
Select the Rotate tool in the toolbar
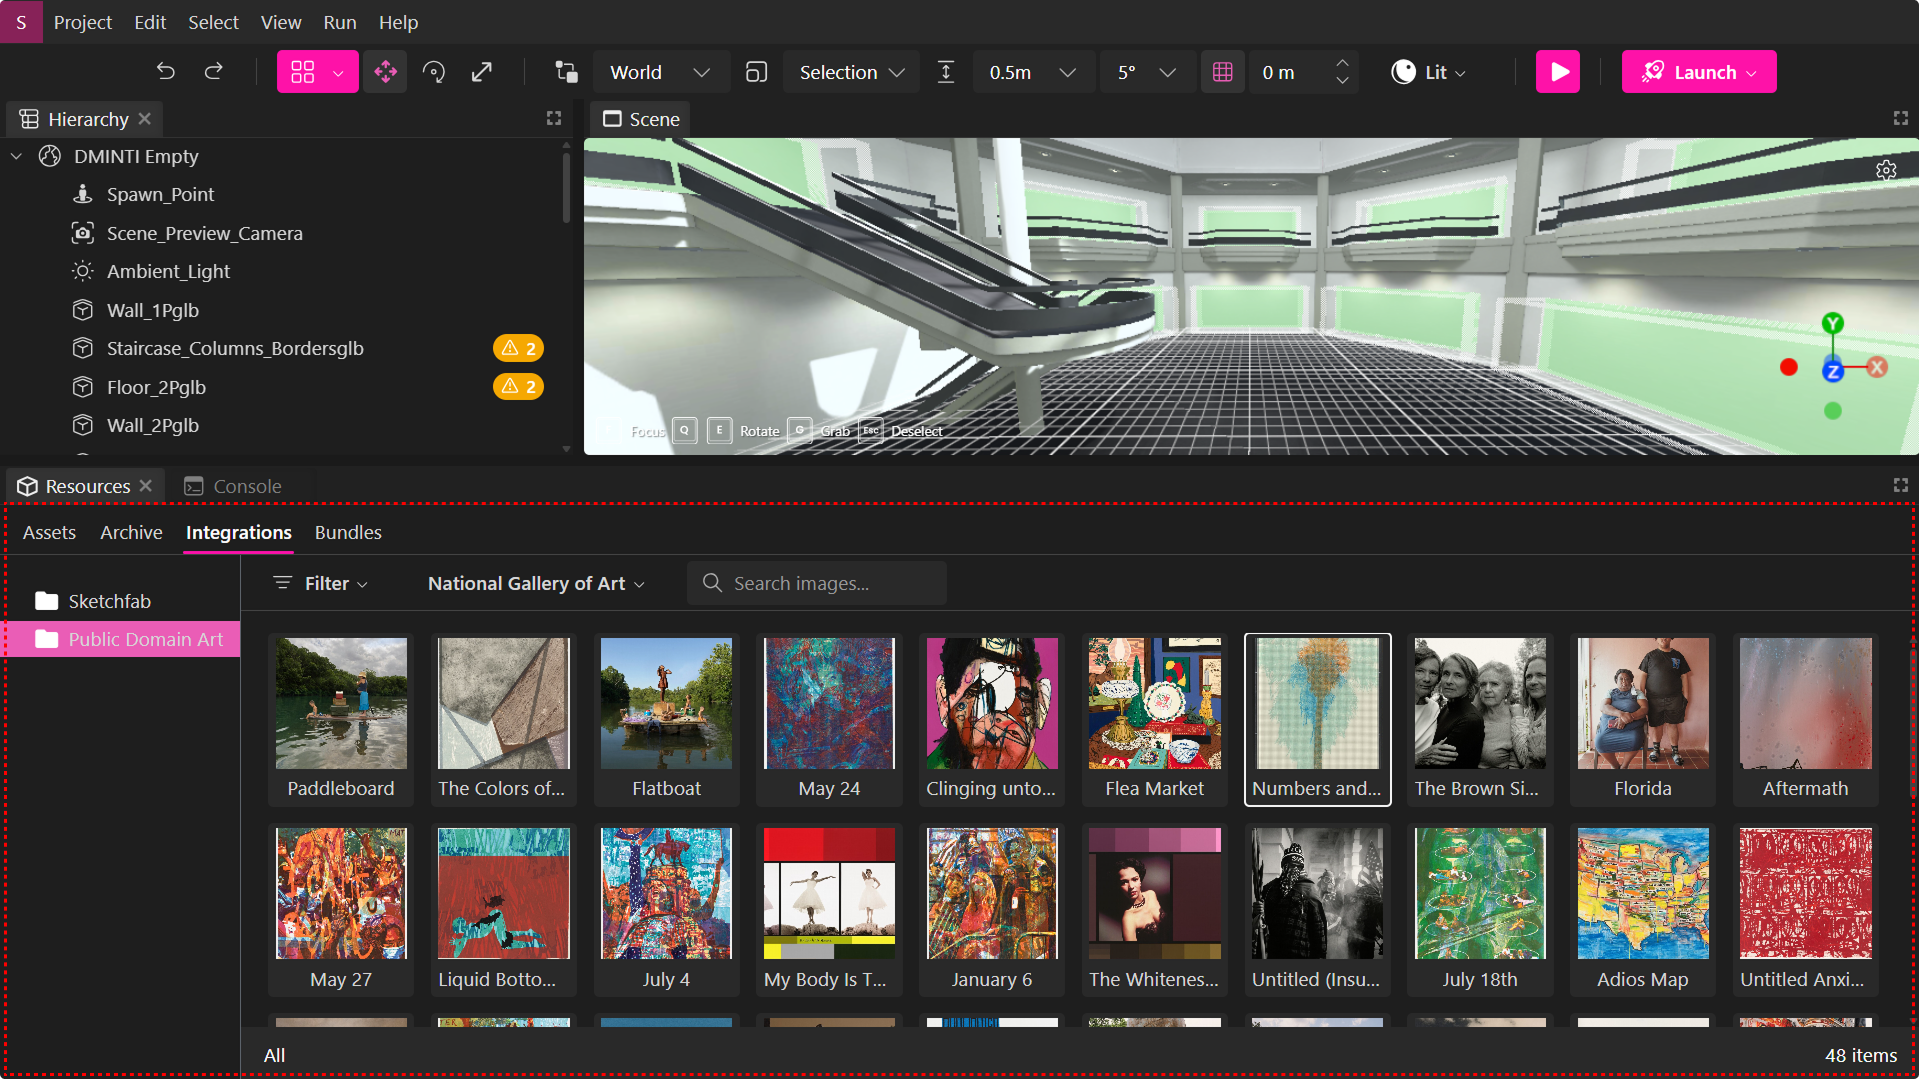434,71
